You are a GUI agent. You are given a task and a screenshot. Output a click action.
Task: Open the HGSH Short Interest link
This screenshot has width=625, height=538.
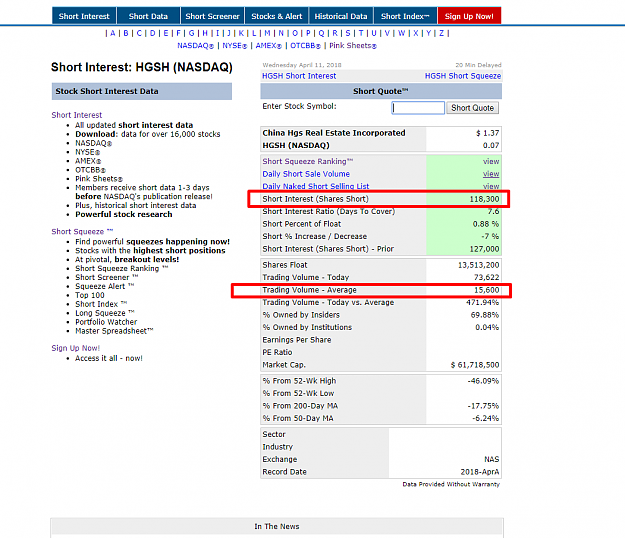pyautogui.click(x=299, y=76)
